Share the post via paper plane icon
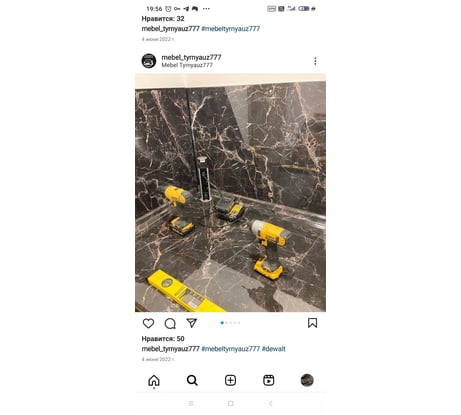This screenshot has width=461, height=415. tap(192, 323)
